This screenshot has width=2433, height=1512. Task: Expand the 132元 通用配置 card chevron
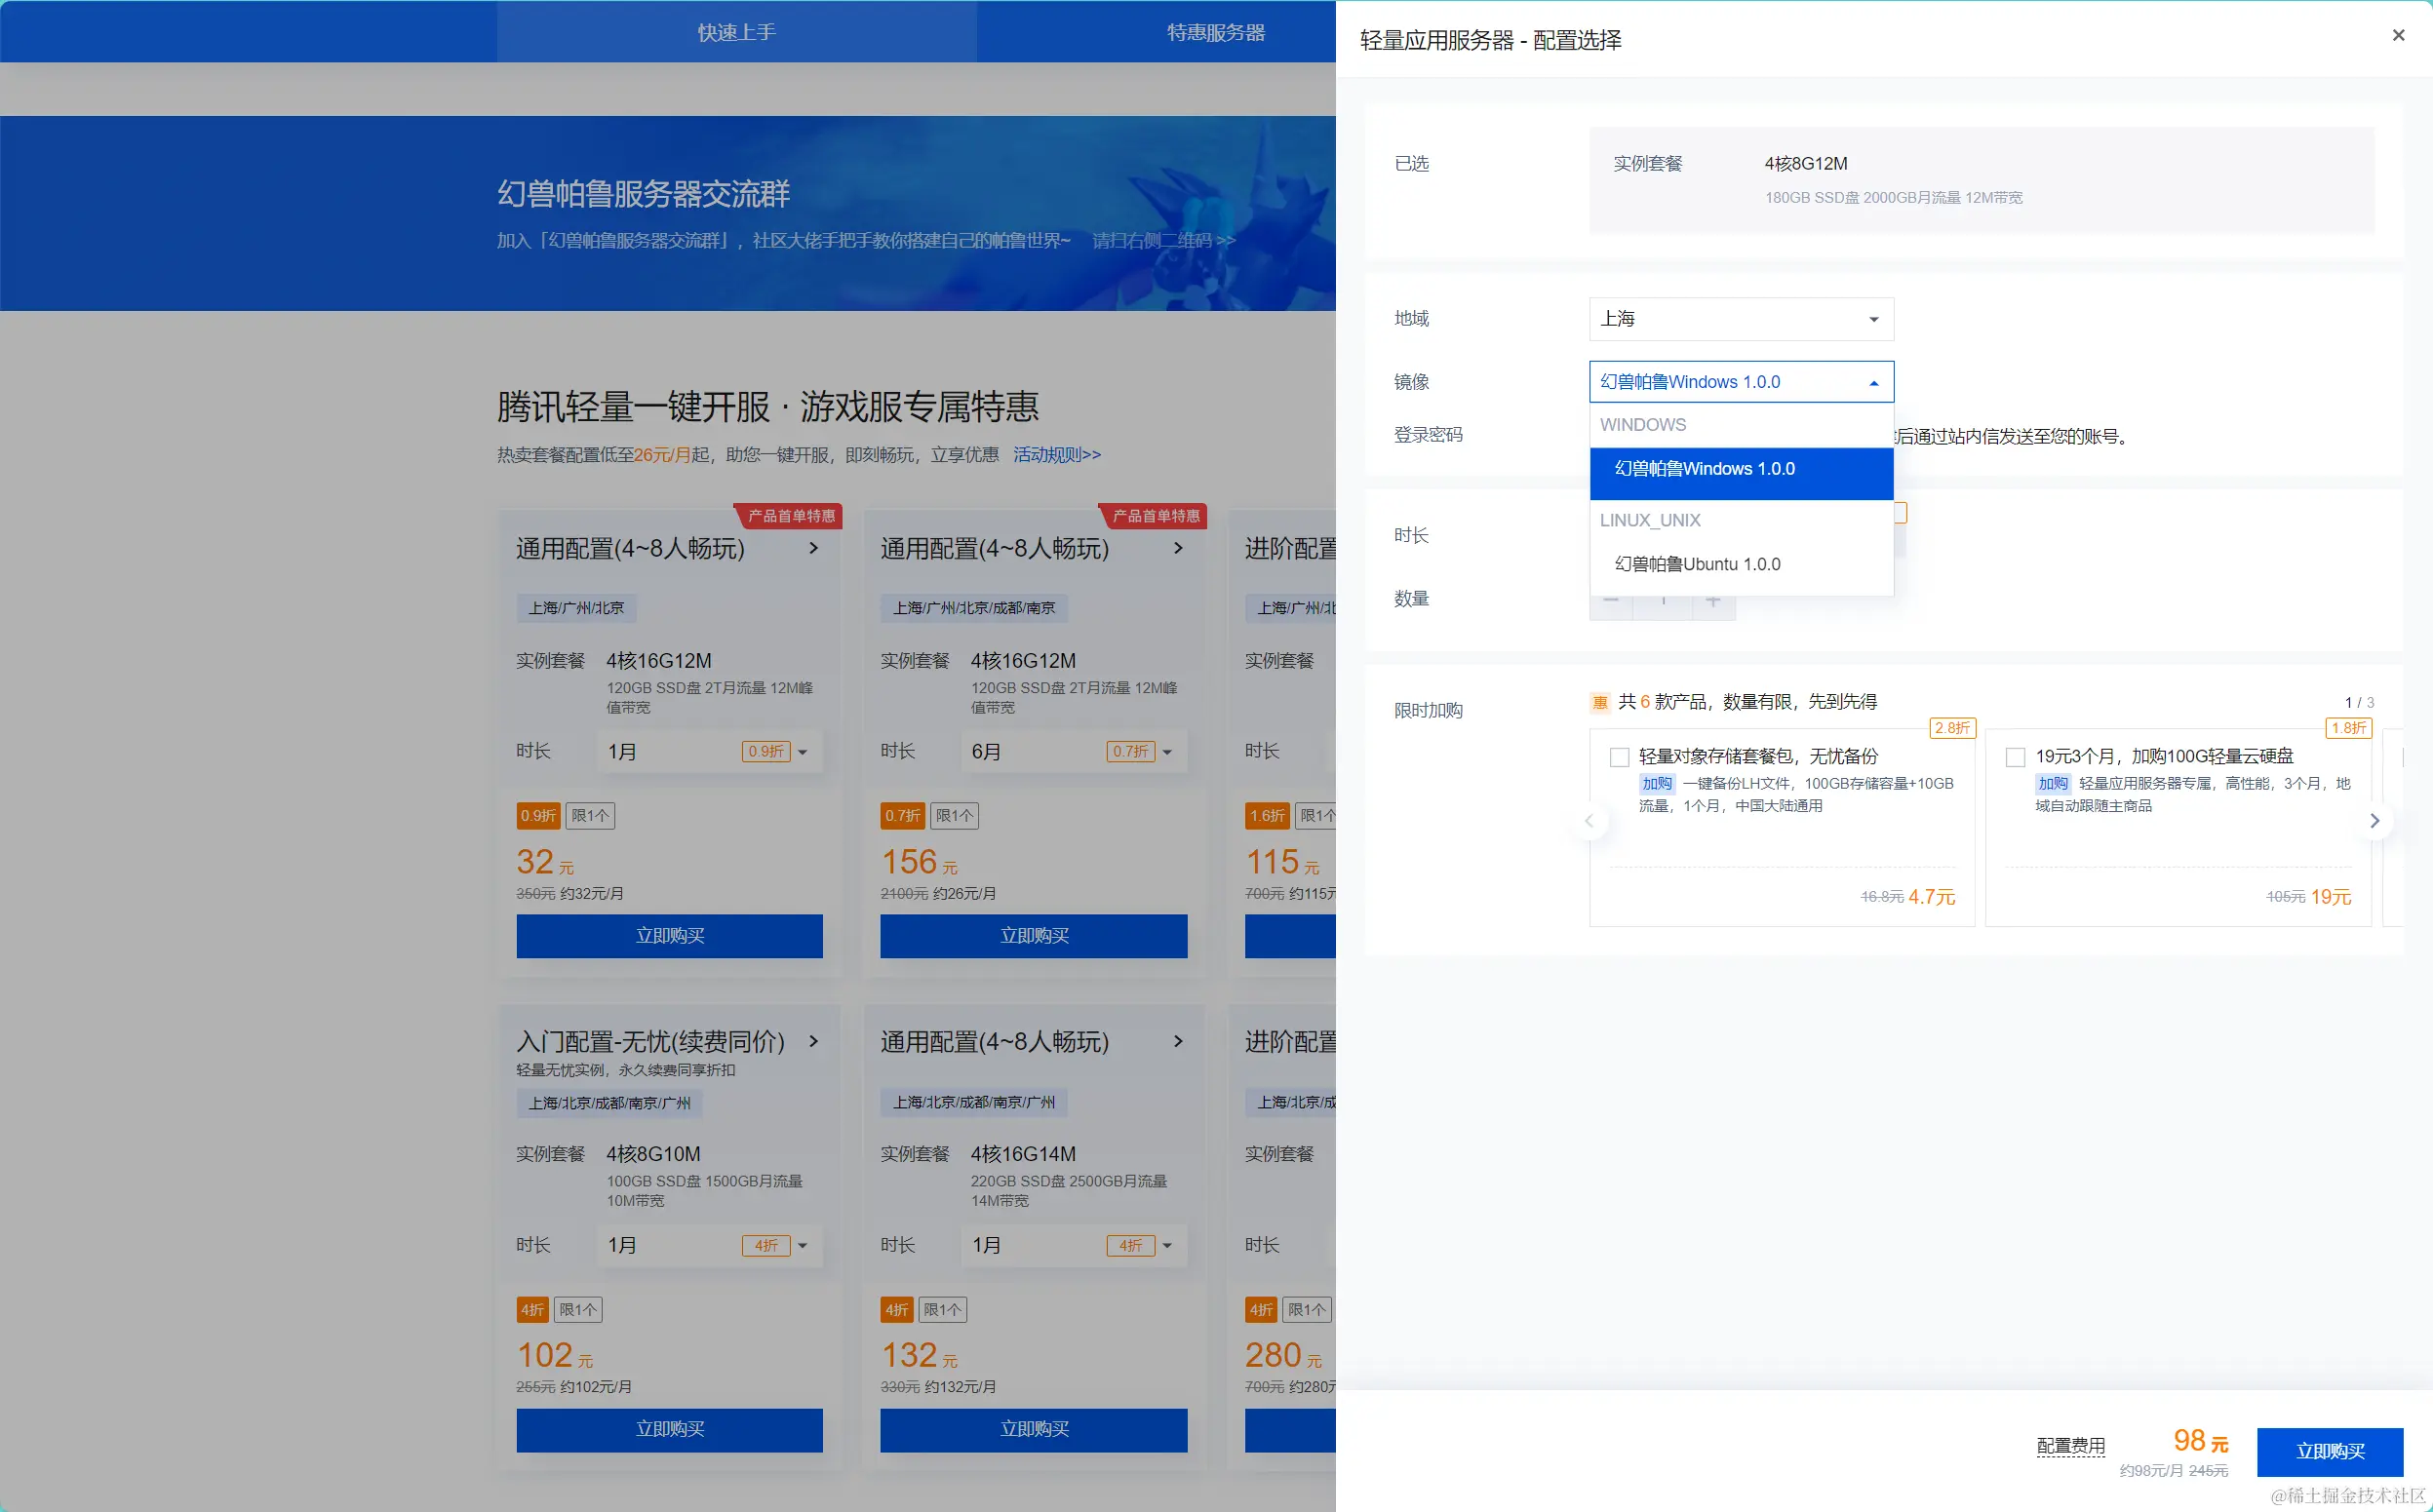click(1177, 1041)
